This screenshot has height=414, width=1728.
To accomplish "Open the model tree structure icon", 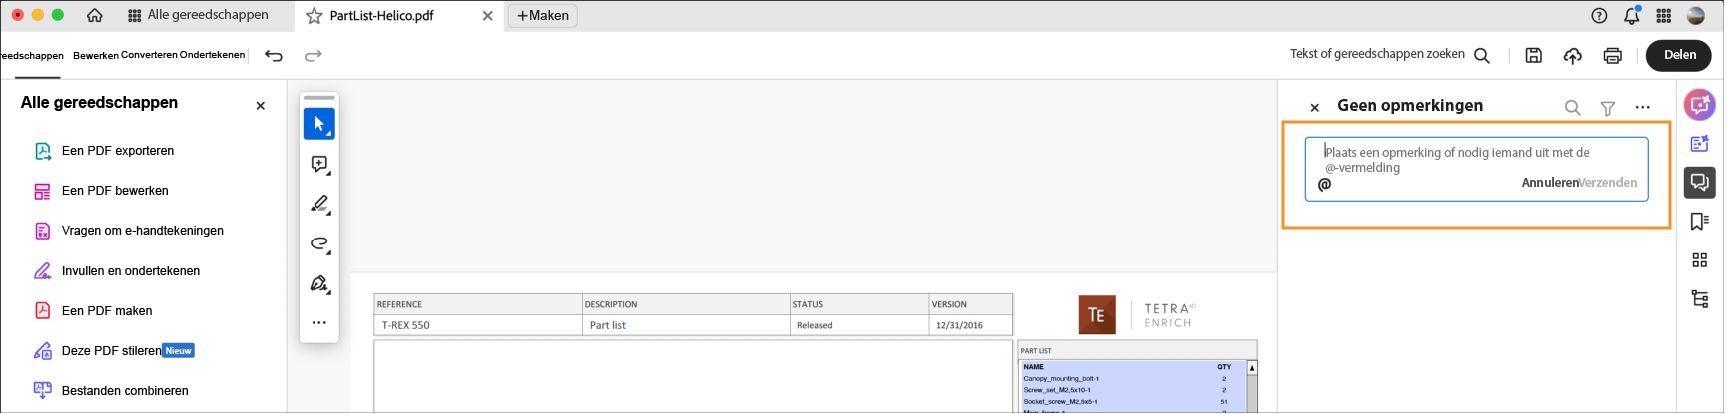I will tap(1700, 299).
